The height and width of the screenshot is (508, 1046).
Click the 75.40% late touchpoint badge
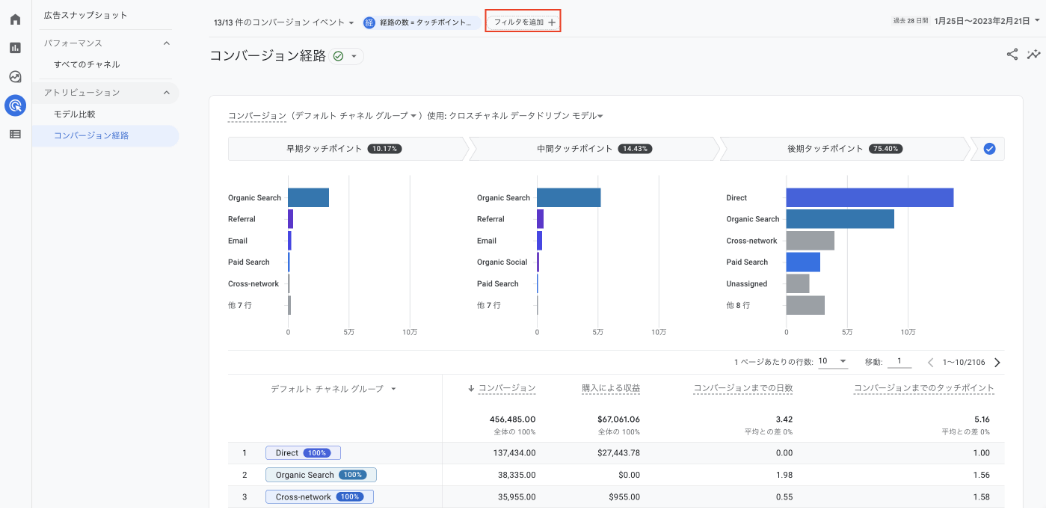(x=886, y=149)
